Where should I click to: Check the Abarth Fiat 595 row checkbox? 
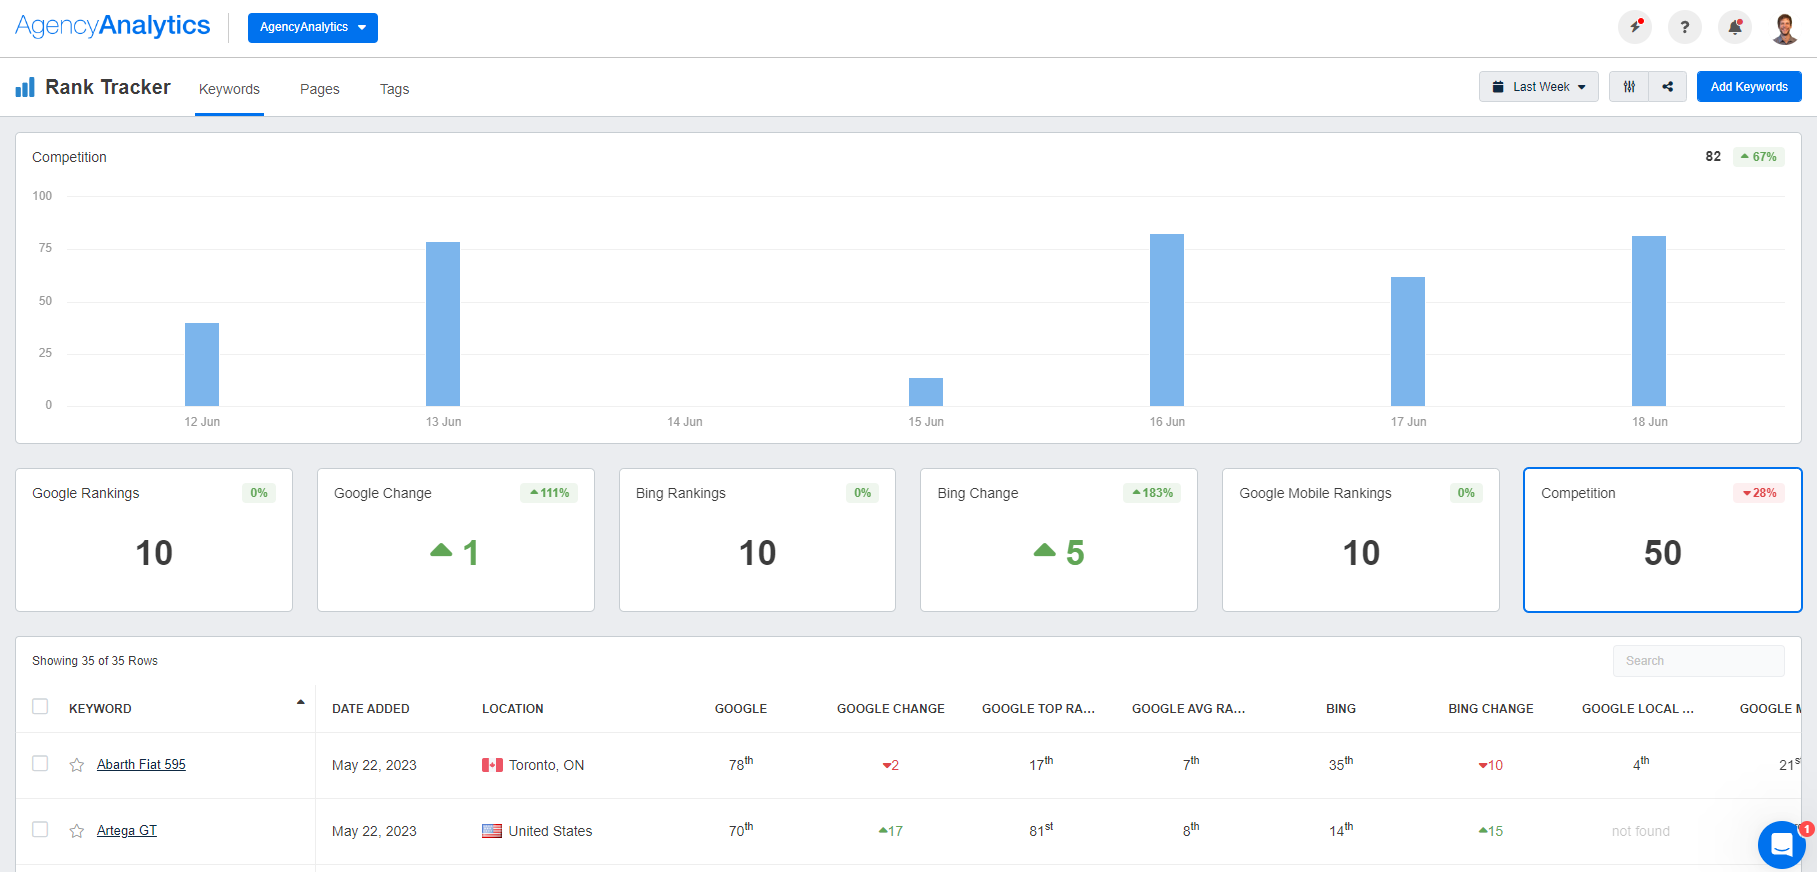40,764
